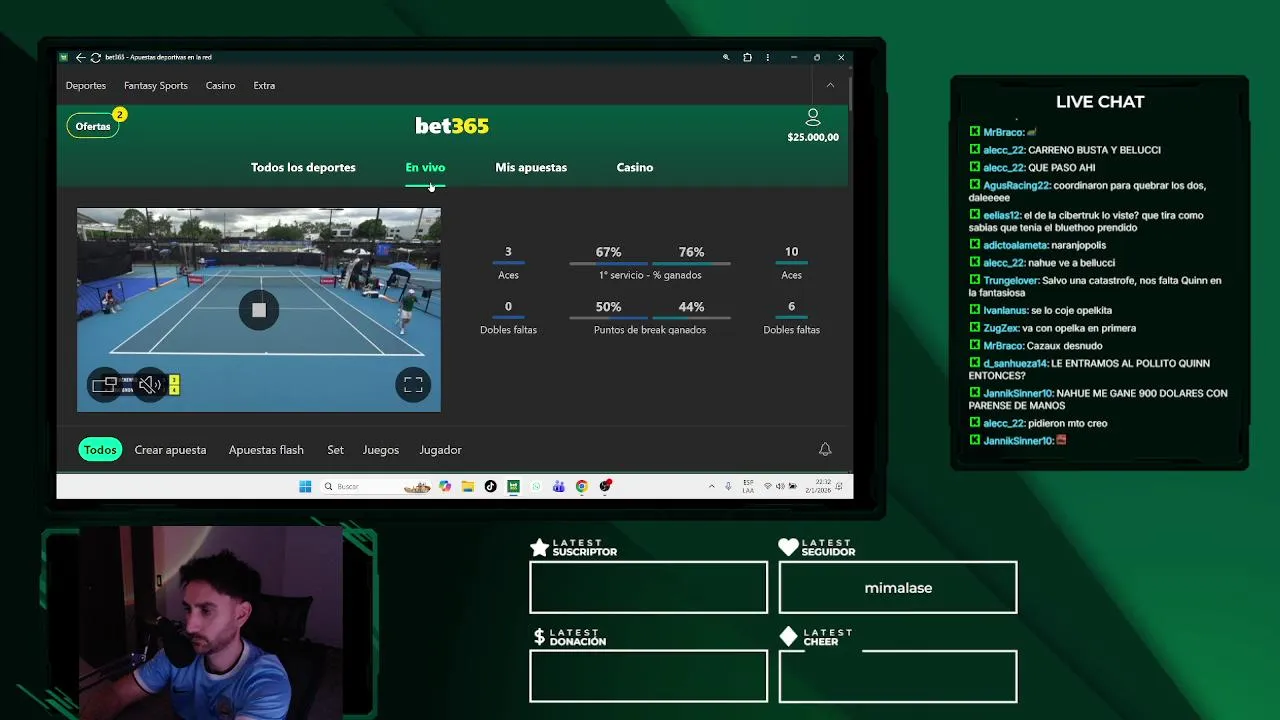
Task: Click the $25.000,00 balance
Action: (x=813, y=137)
